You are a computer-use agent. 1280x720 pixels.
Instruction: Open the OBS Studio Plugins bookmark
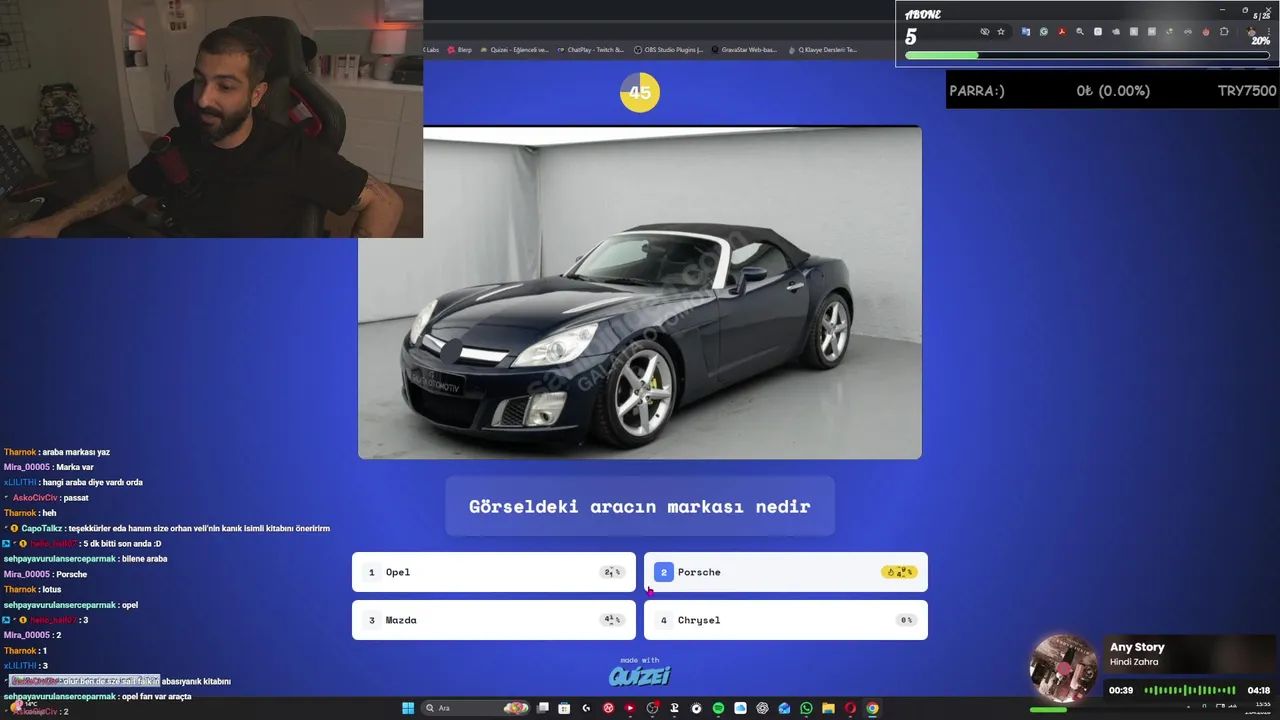click(x=668, y=49)
